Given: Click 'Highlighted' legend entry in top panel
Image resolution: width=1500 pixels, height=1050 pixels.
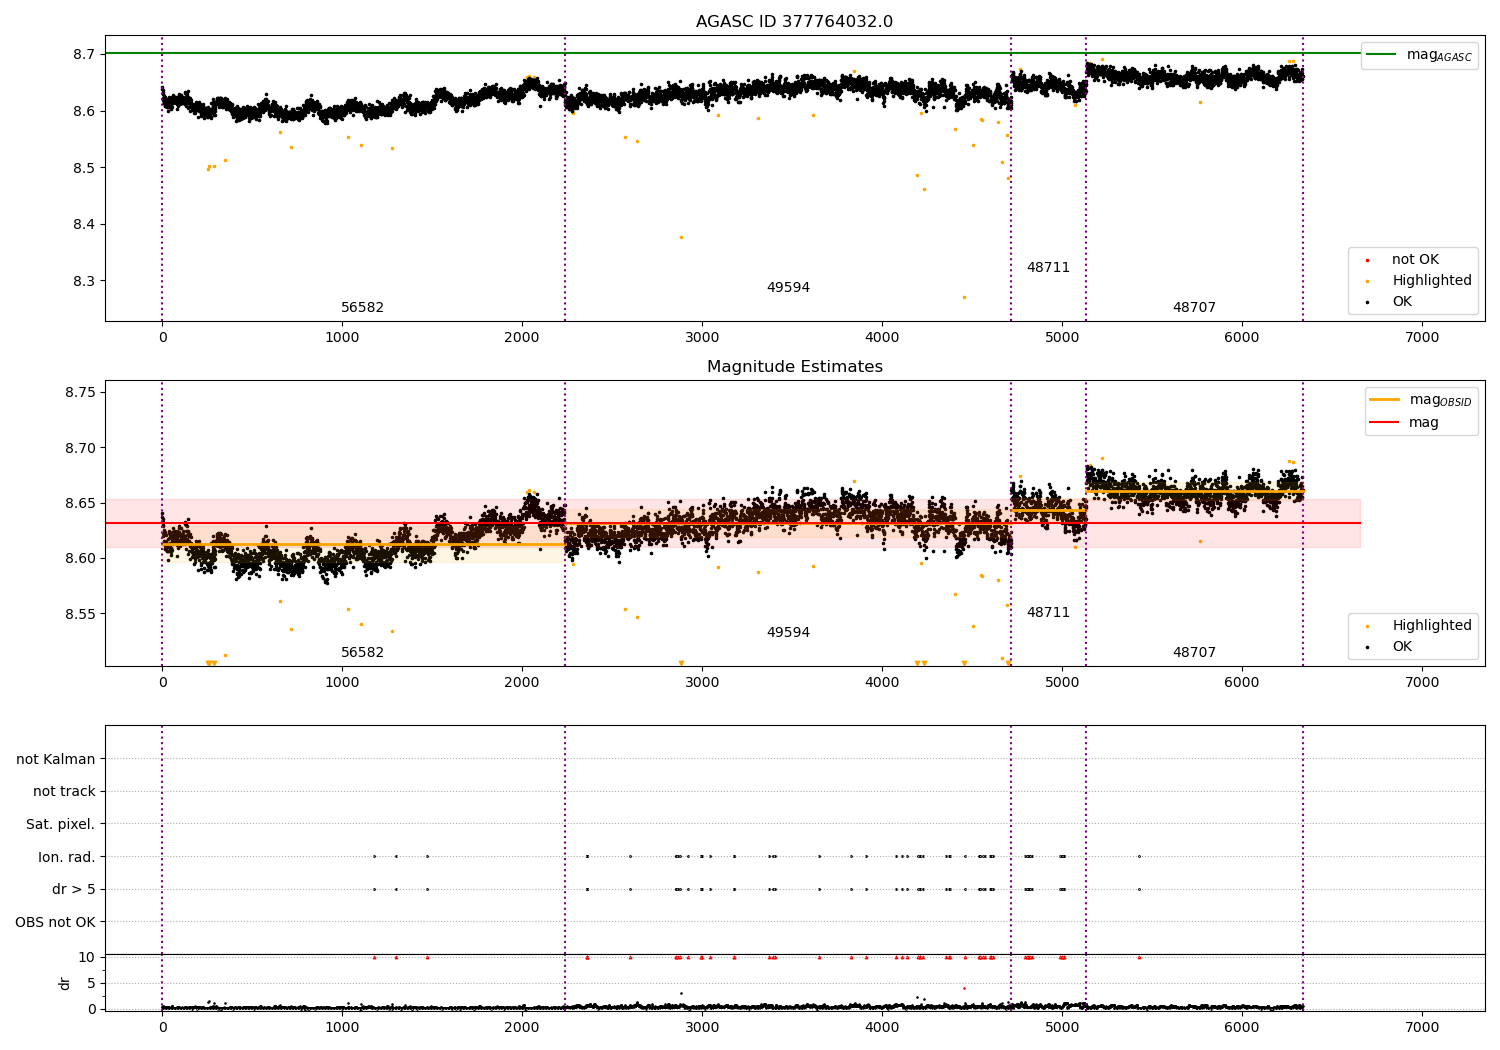Looking at the screenshot, I should tap(1418, 280).
